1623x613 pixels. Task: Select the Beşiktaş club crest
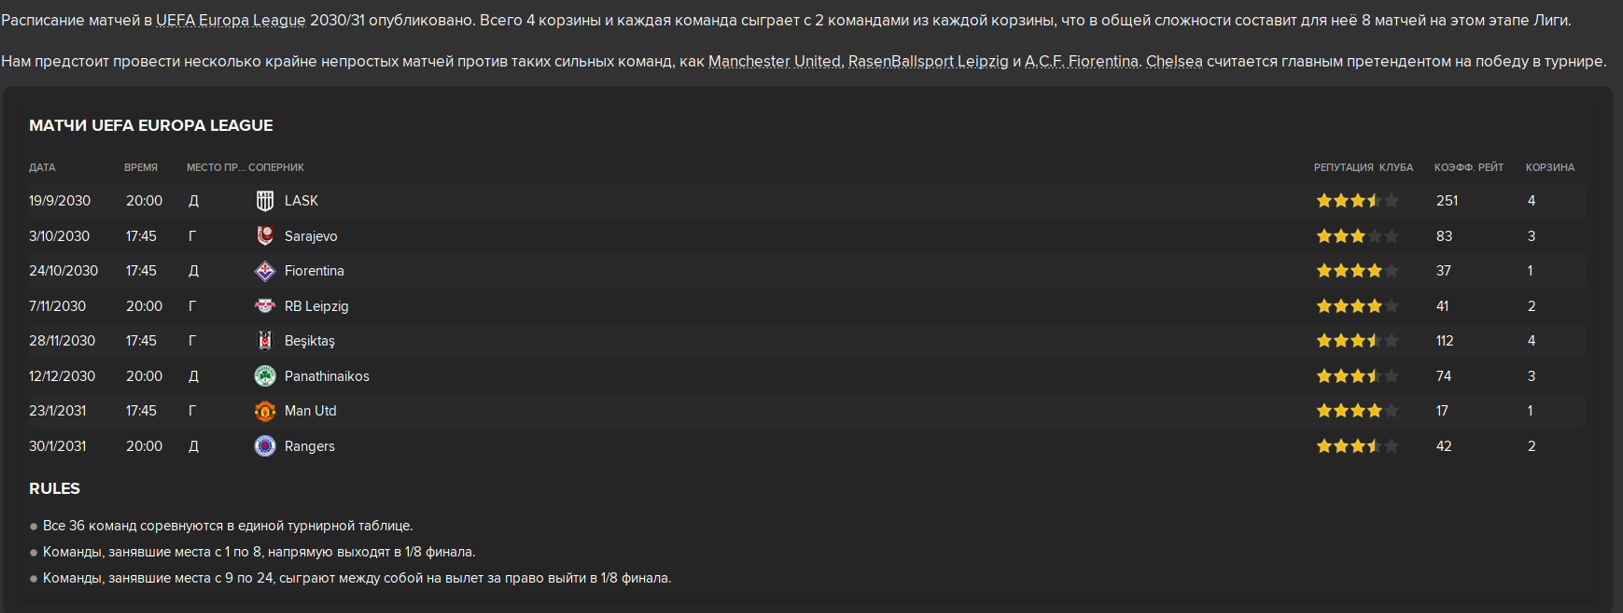coord(265,341)
